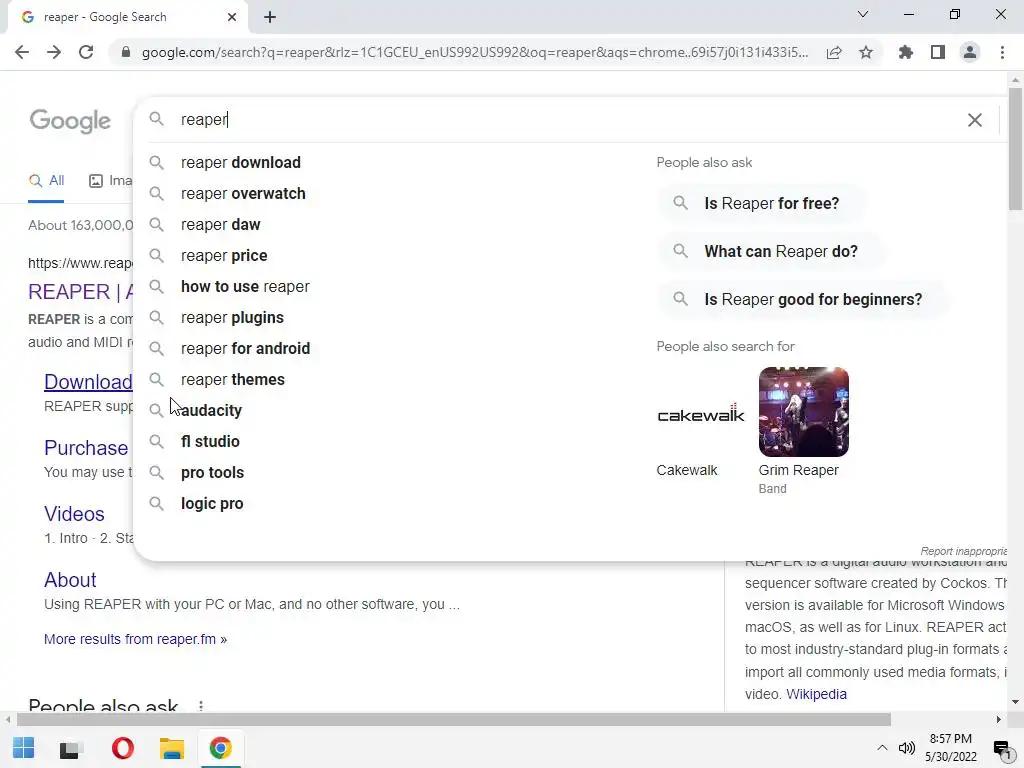Viewport: 1024px width, 768px height.
Task: Open the Cakewalk logo thumbnail
Action: point(701,412)
